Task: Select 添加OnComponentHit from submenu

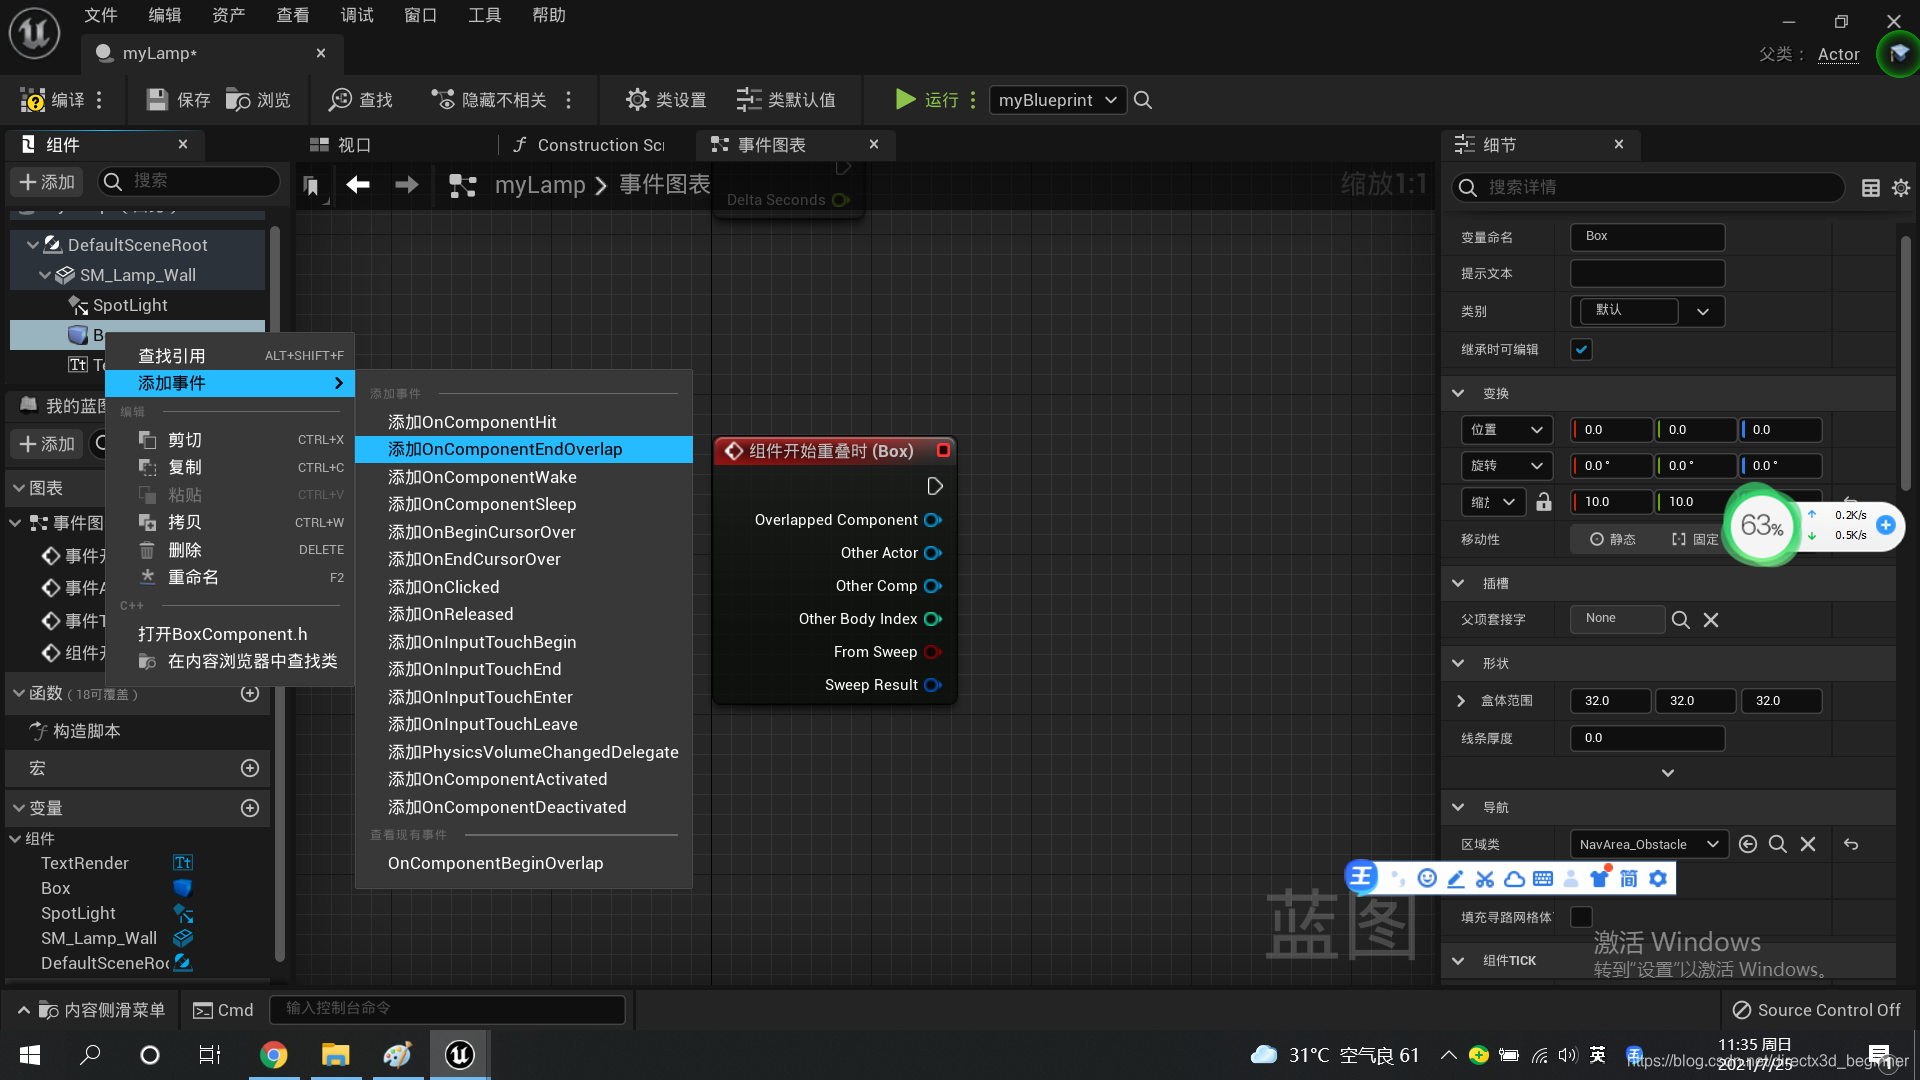Action: point(472,422)
